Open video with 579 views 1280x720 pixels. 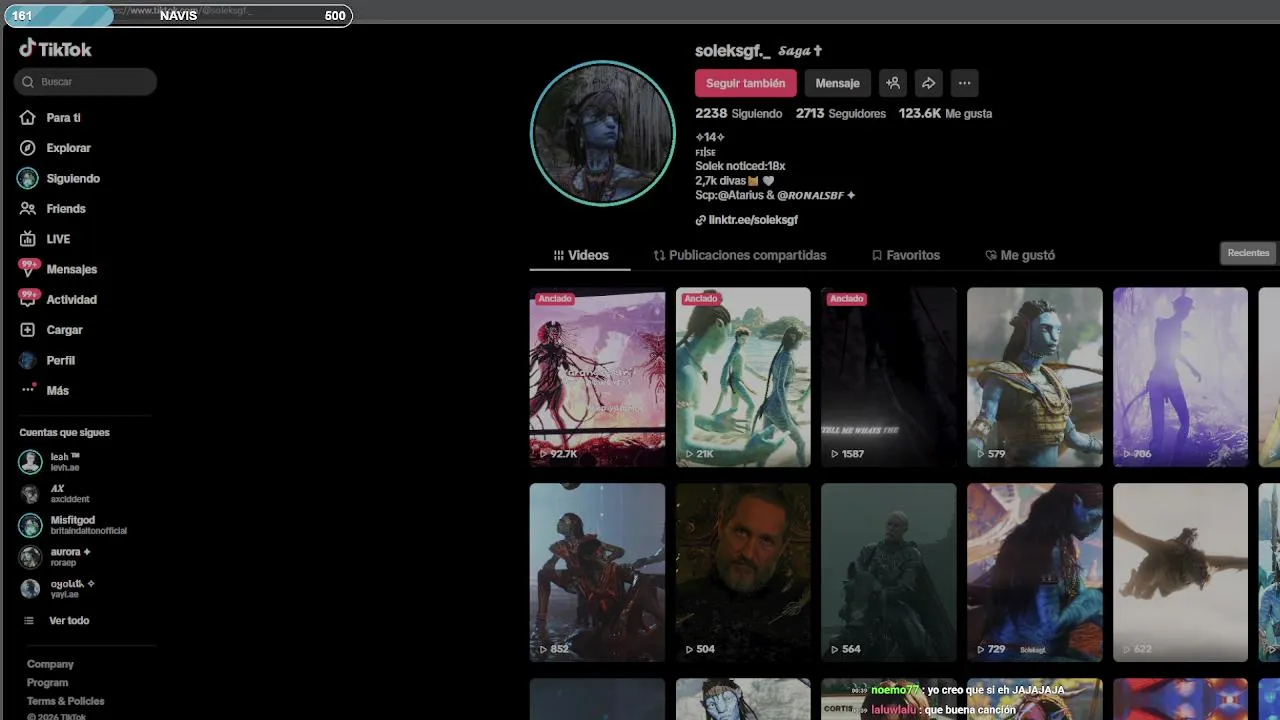pyautogui.click(x=1035, y=377)
